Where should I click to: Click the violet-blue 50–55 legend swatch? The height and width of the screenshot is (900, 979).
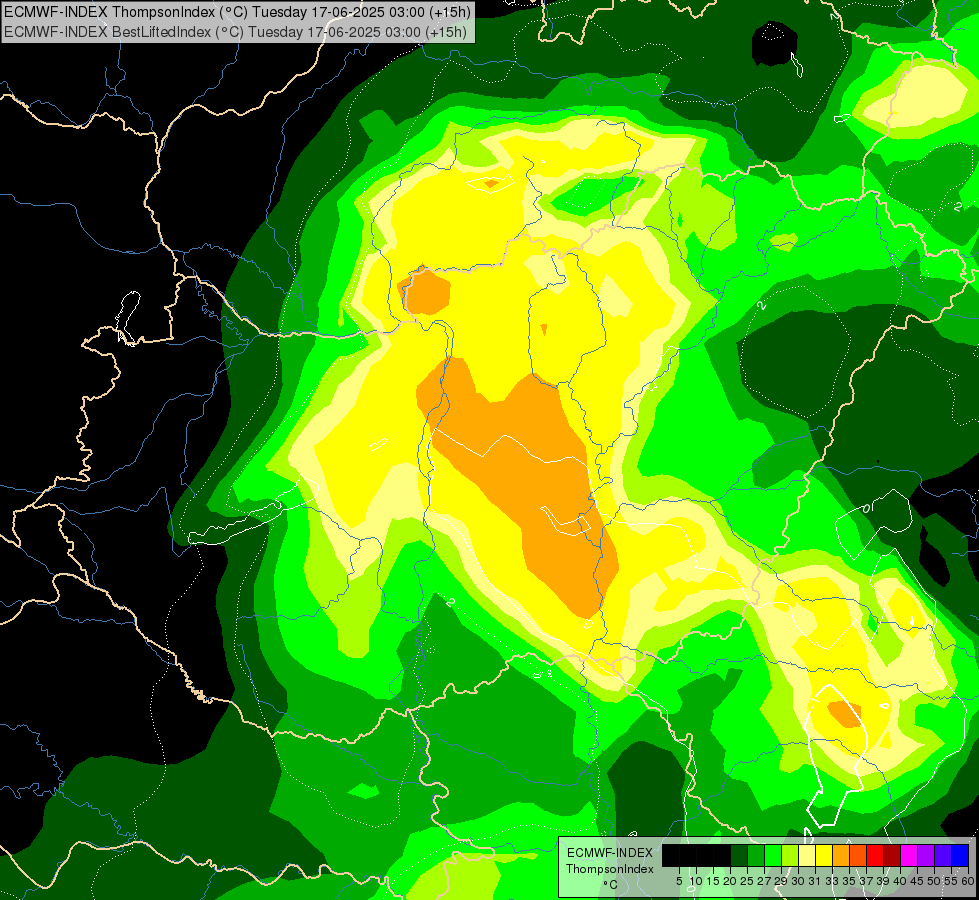[943, 855]
